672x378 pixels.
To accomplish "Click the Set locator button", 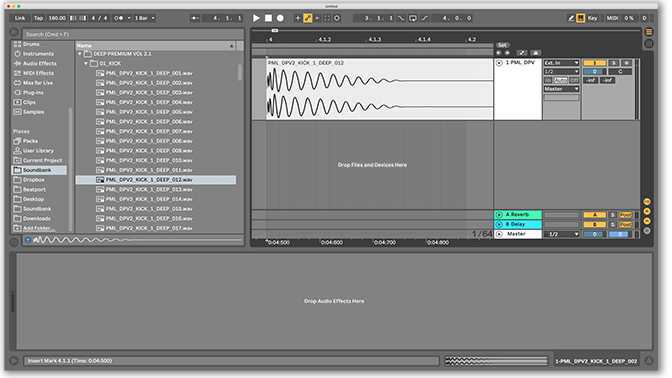I will coord(502,45).
